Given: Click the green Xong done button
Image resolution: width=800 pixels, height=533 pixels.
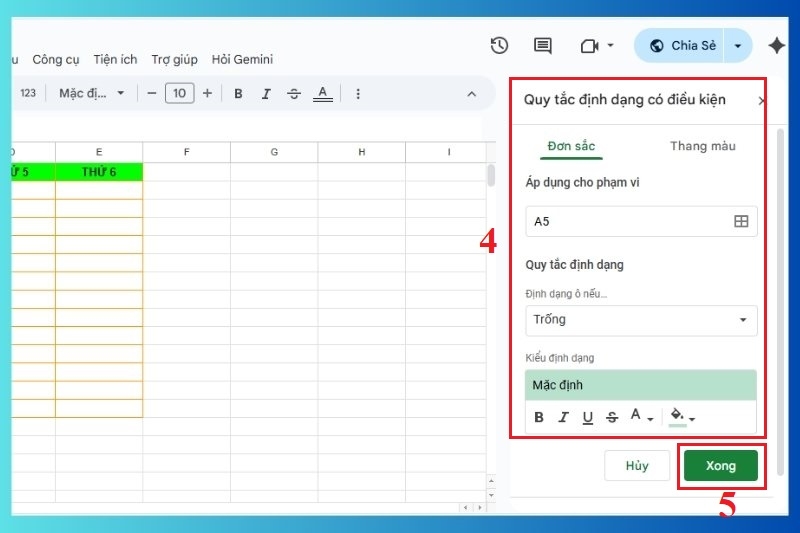Looking at the screenshot, I should [720, 466].
